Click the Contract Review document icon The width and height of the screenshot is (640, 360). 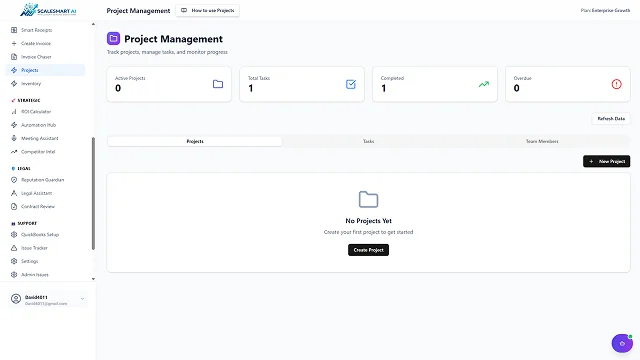(x=14, y=207)
